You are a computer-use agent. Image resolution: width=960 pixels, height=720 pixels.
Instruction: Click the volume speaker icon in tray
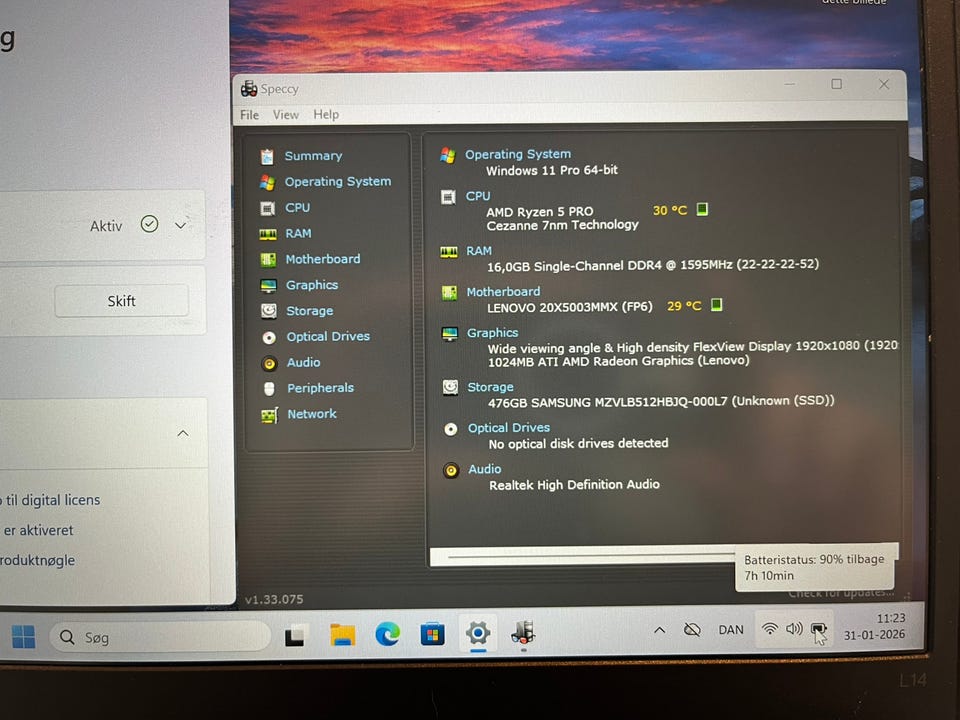coord(793,628)
